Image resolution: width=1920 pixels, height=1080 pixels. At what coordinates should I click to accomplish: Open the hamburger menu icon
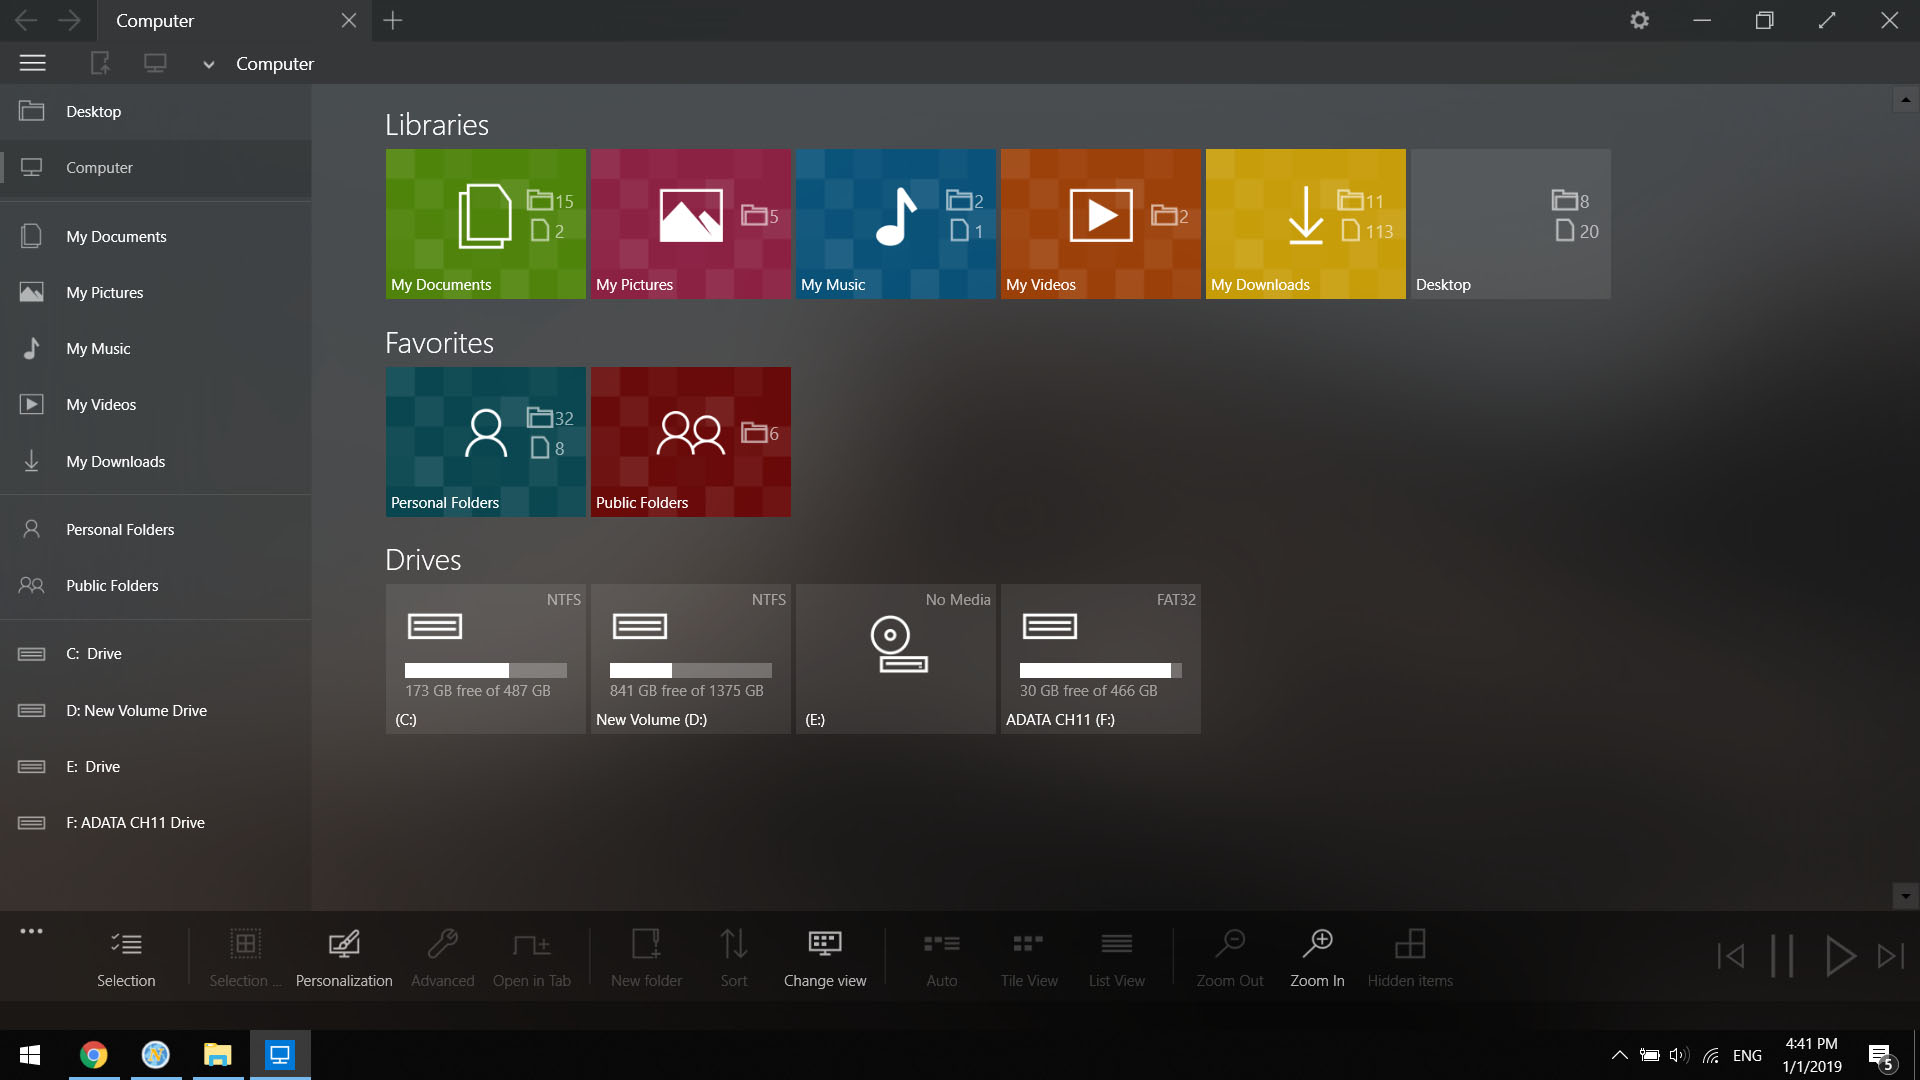click(32, 63)
